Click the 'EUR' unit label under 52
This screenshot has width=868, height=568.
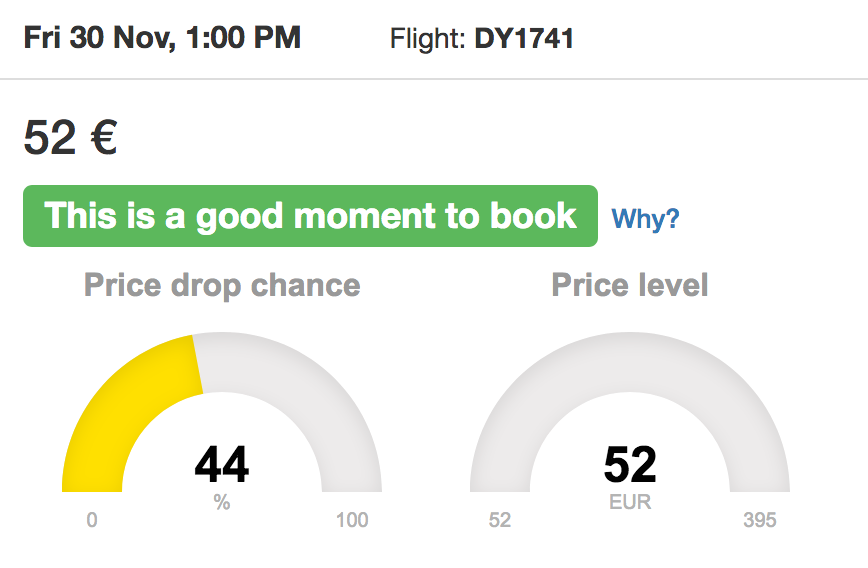click(x=630, y=503)
